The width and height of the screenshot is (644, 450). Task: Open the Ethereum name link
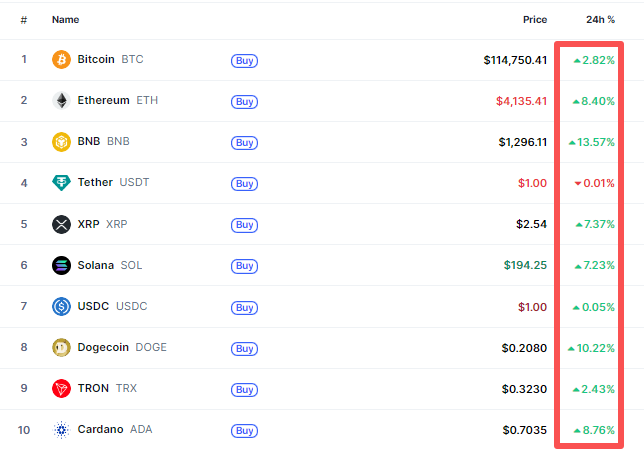[103, 101]
